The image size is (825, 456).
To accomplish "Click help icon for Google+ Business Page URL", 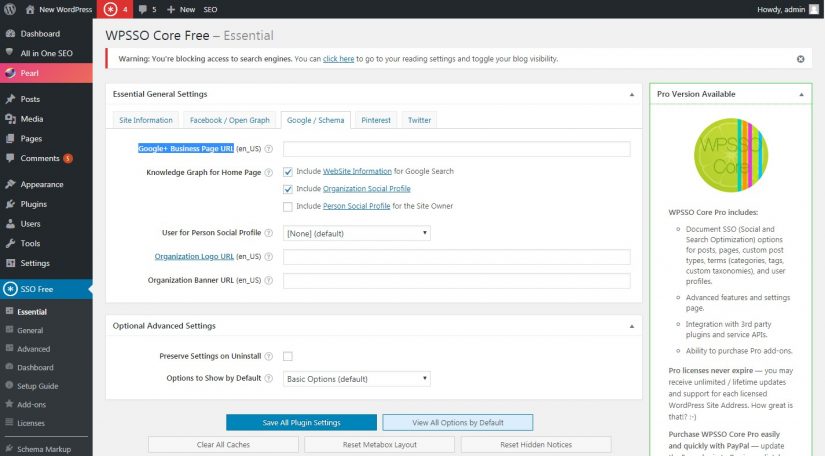I will point(268,149).
